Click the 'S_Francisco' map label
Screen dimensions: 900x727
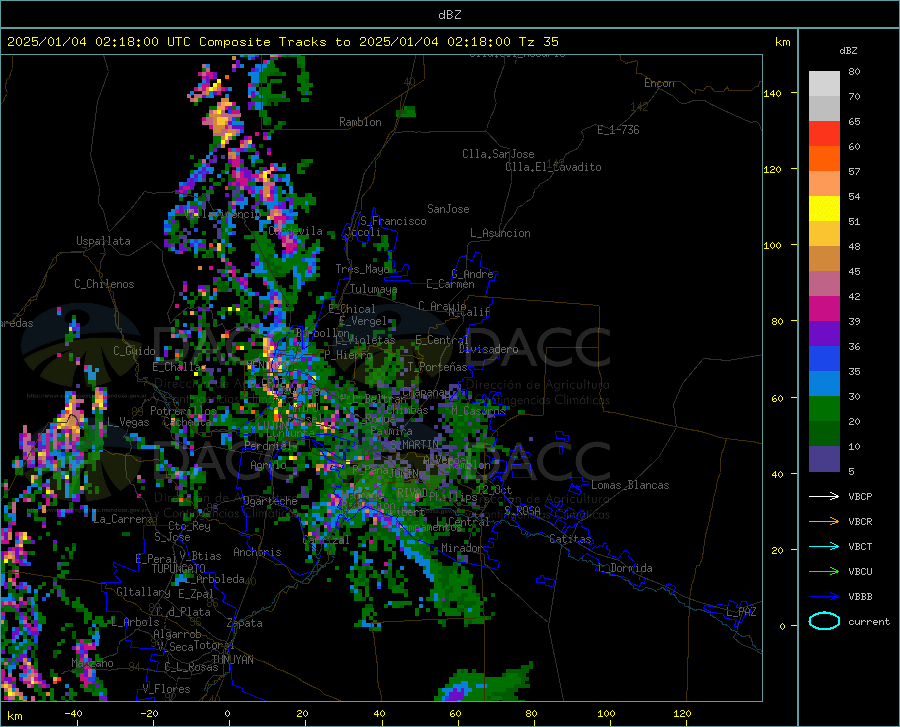pos(393,221)
